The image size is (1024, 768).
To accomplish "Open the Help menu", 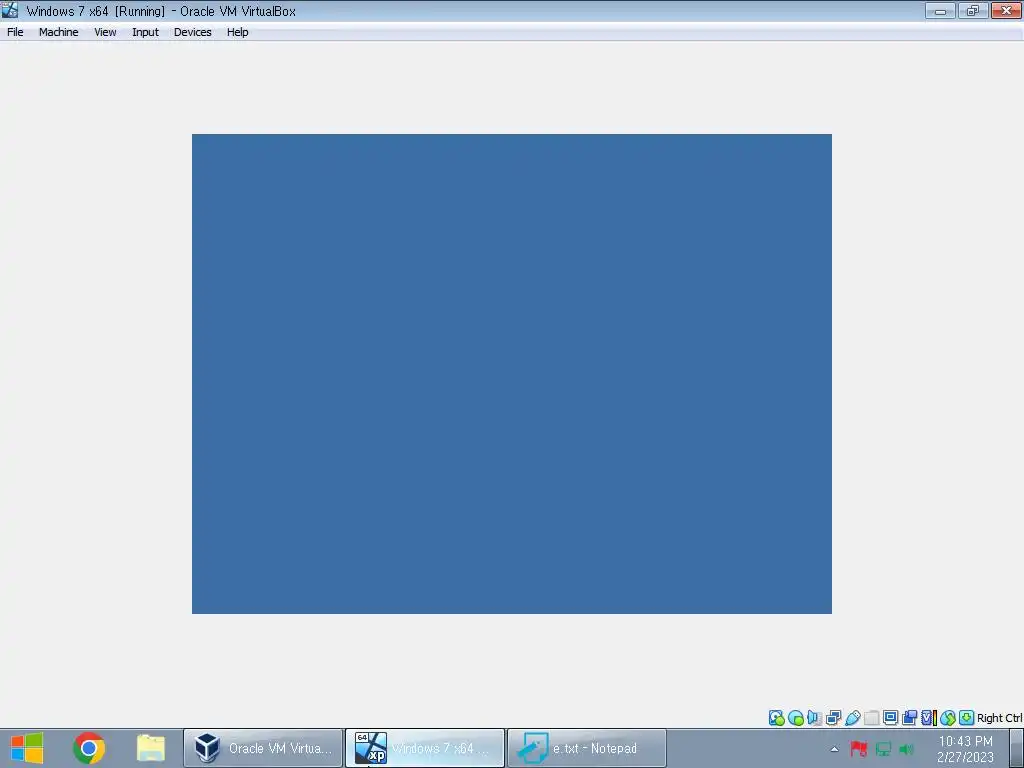I will click(237, 32).
